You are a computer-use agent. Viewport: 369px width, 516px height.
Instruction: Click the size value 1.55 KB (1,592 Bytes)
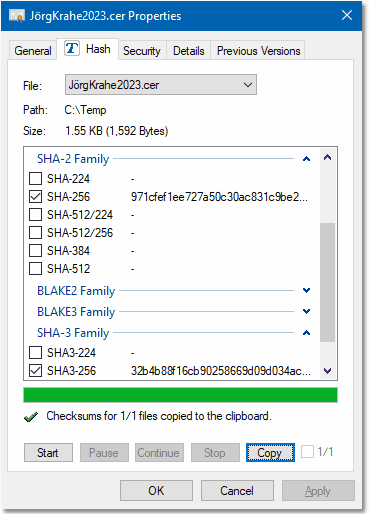(117, 131)
